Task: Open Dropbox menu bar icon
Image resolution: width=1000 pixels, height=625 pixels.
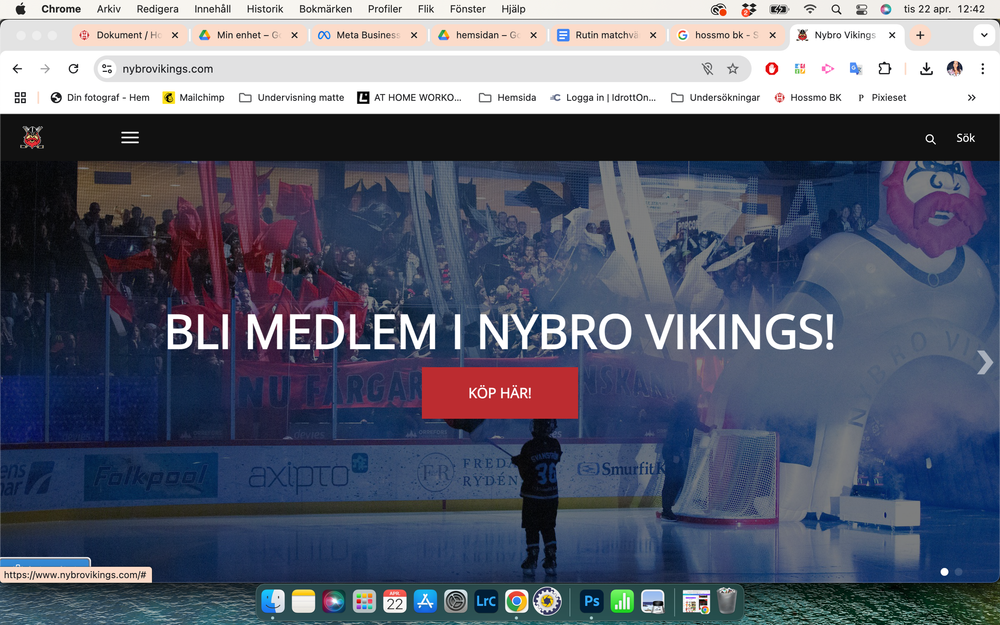Action: click(749, 9)
